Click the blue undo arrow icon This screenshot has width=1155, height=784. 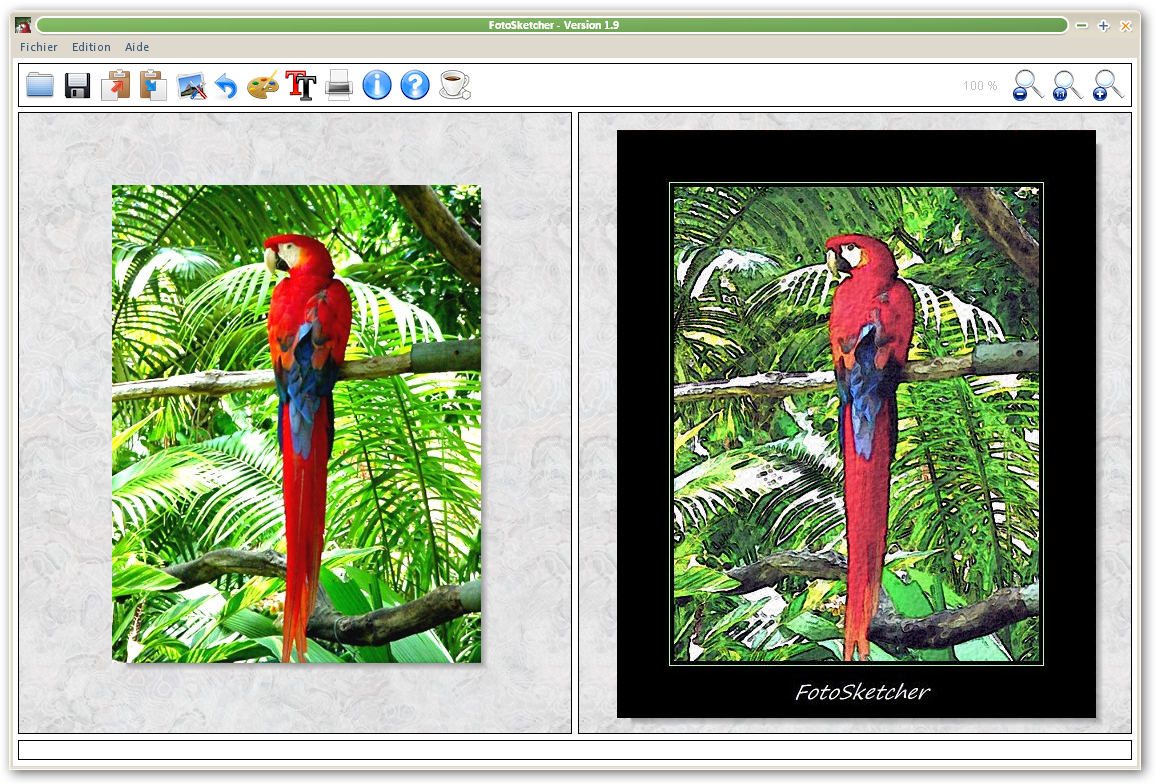(x=227, y=86)
